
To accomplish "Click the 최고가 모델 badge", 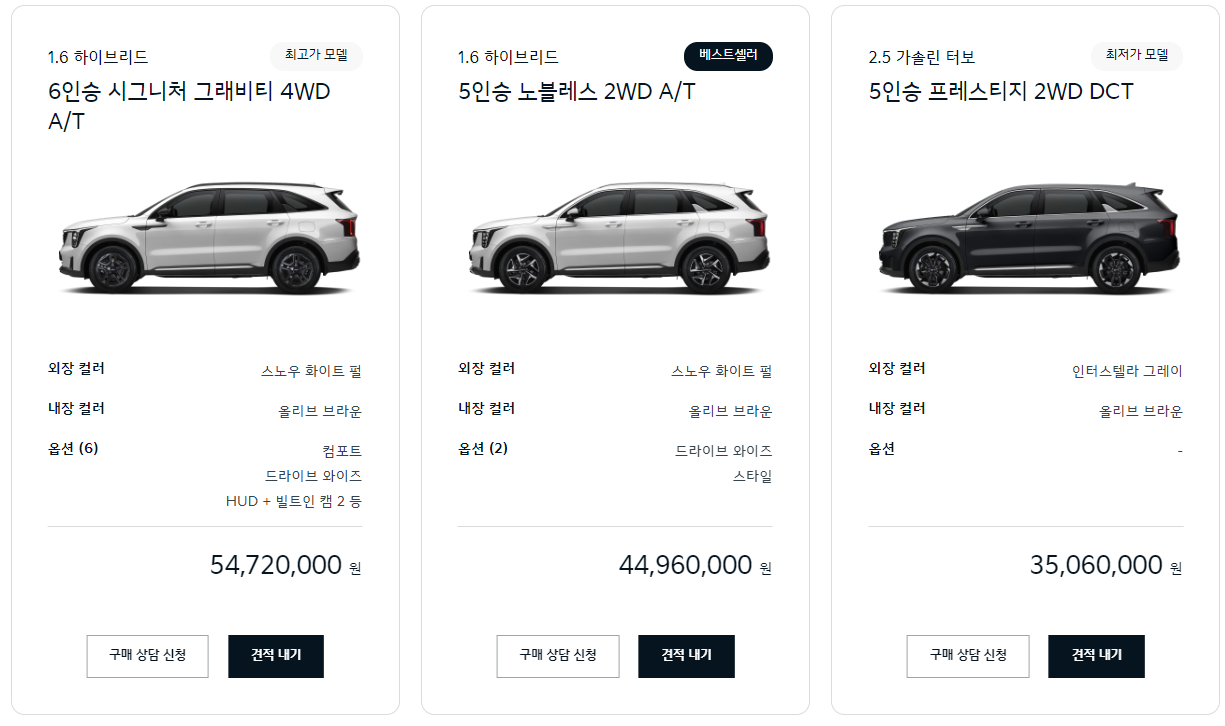I will [x=315, y=57].
